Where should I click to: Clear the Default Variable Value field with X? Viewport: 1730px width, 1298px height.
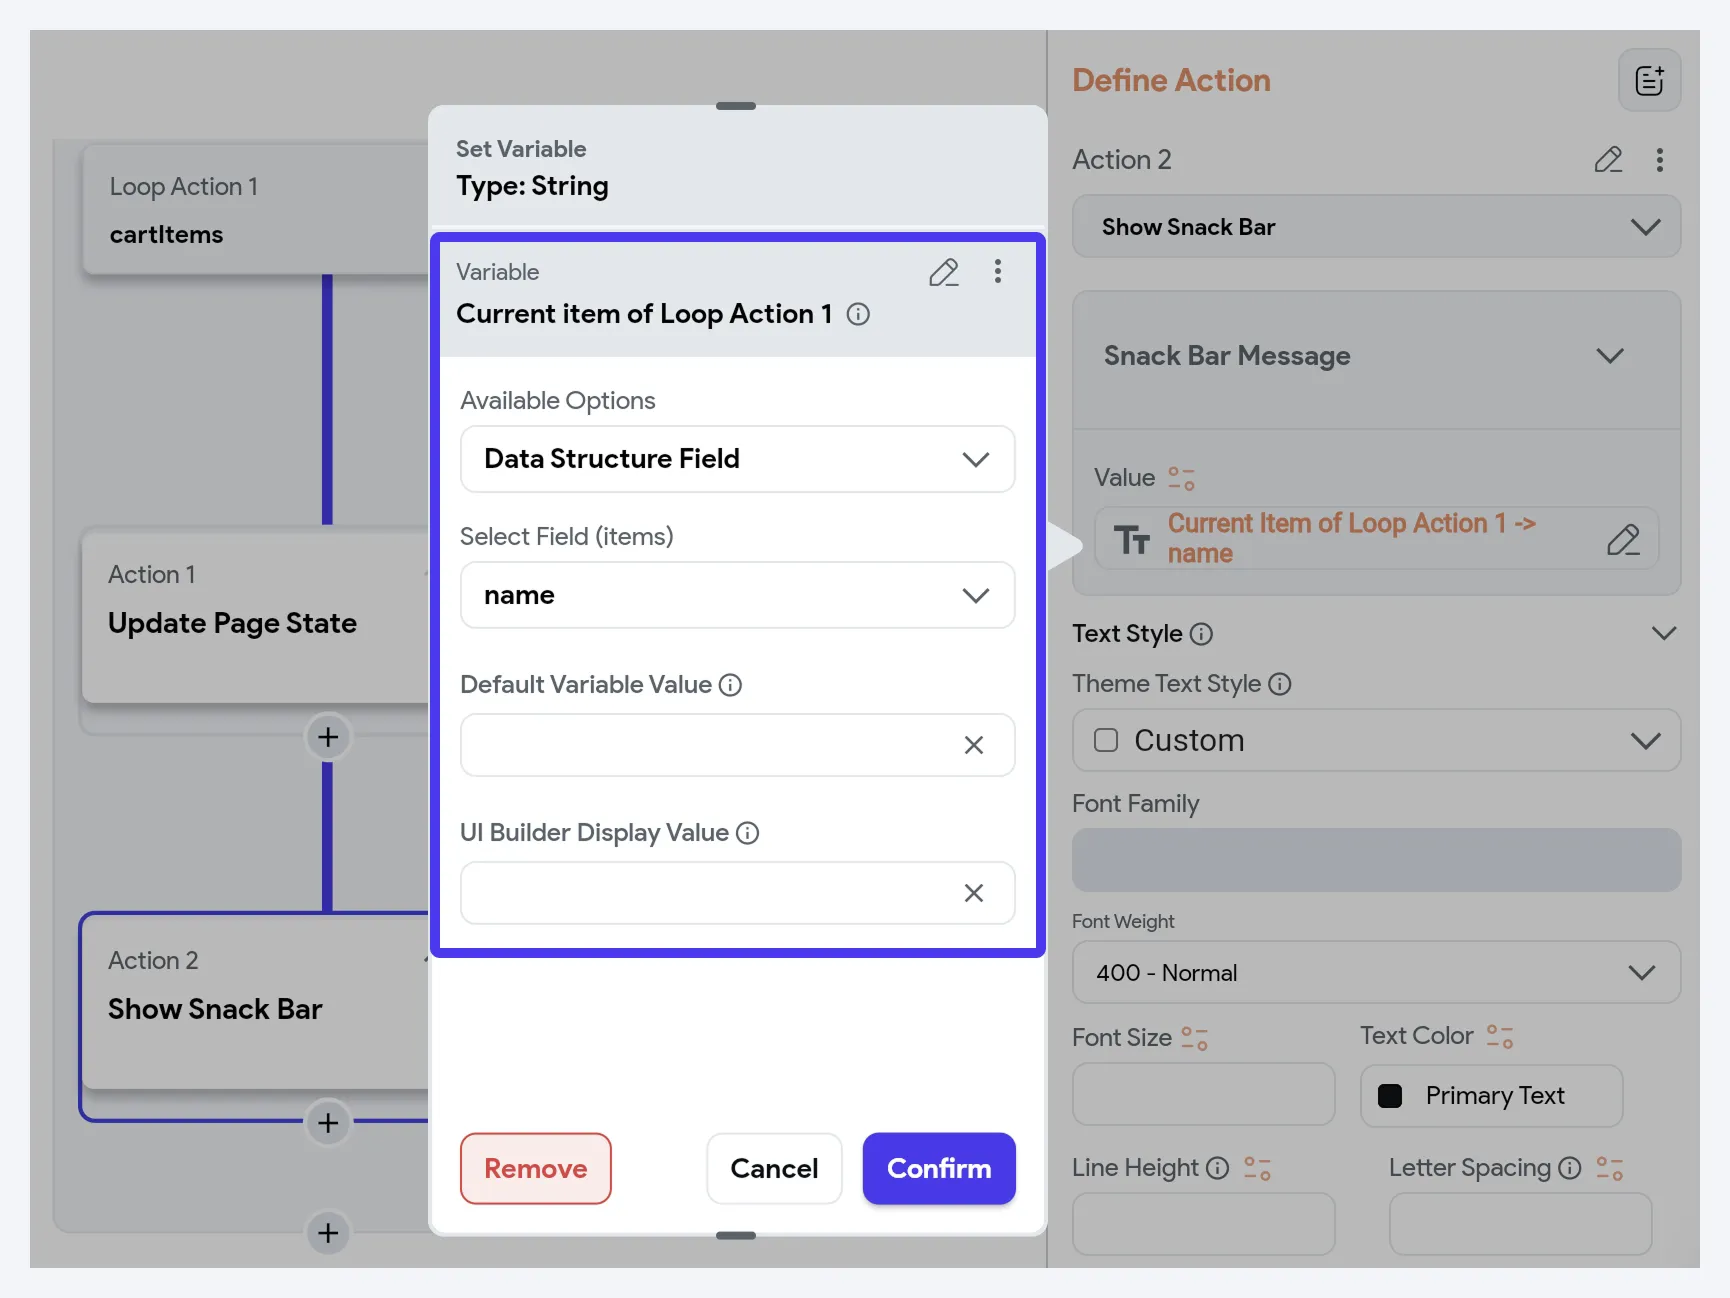point(974,745)
